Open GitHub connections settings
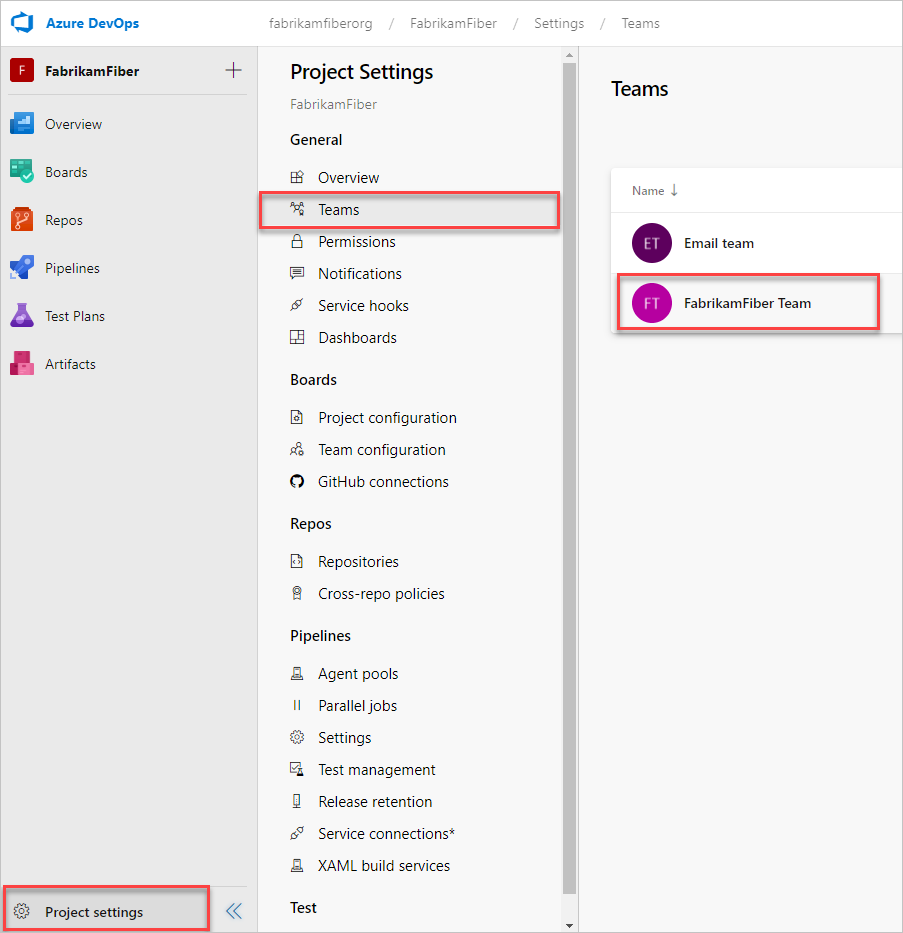 tap(383, 481)
